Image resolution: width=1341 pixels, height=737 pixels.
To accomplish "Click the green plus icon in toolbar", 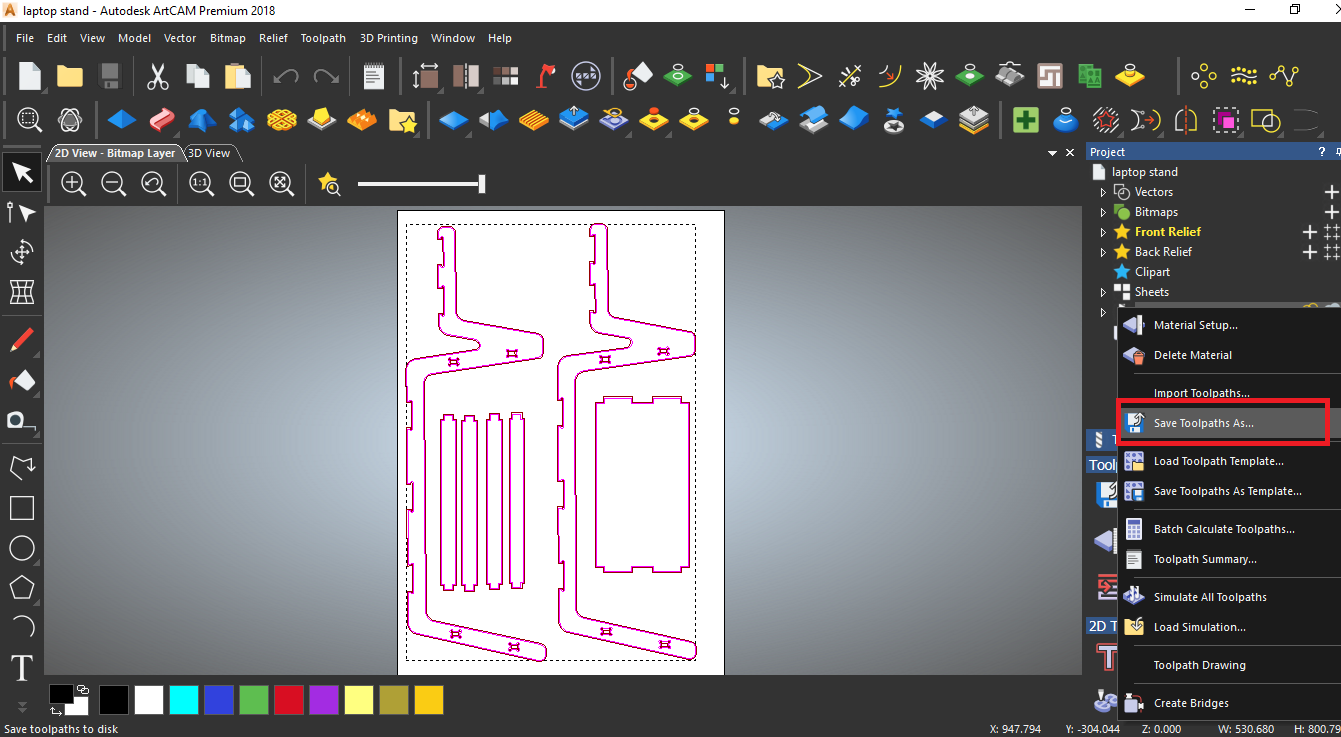I will 1025,121.
